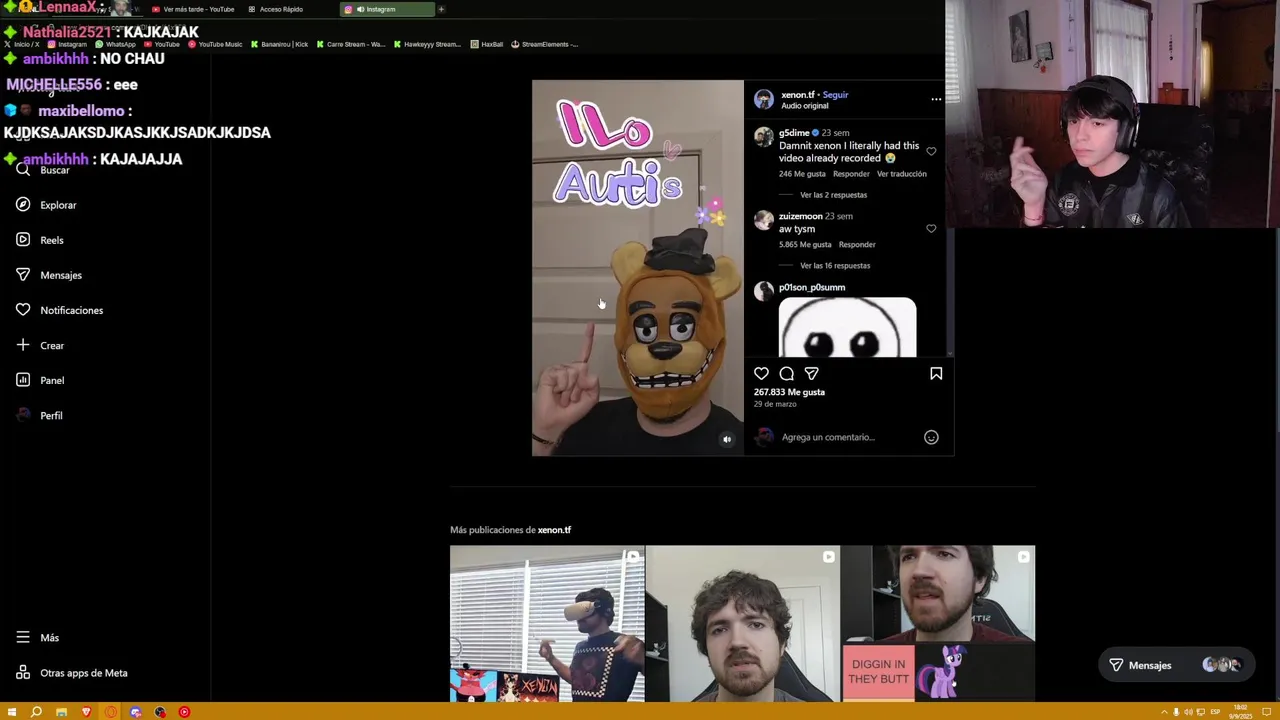1280x720 pixels.
Task: Open the post three-dot options menu
Action: pos(936,99)
